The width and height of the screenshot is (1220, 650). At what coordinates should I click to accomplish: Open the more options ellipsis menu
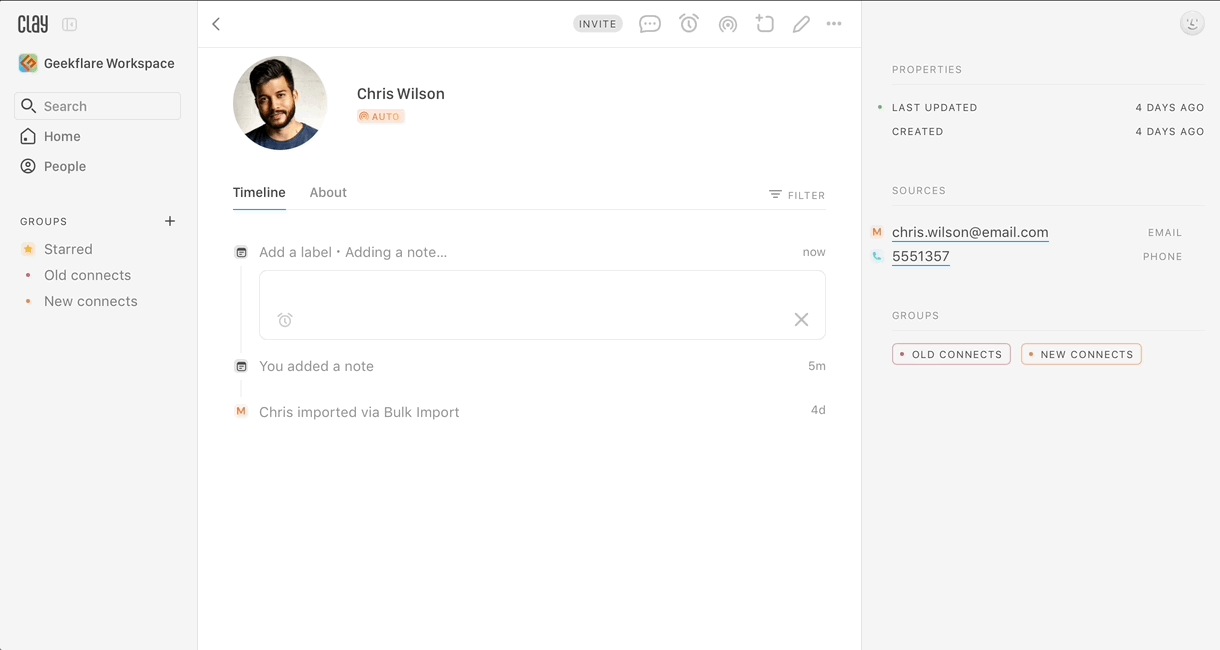[x=834, y=24]
